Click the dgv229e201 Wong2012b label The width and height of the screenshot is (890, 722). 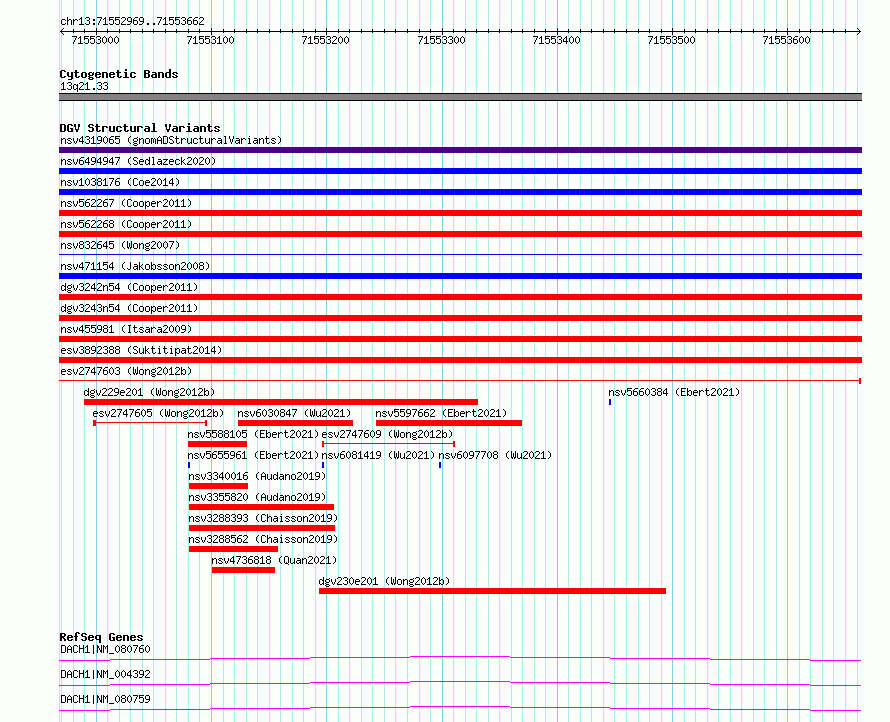coord(149,392)
